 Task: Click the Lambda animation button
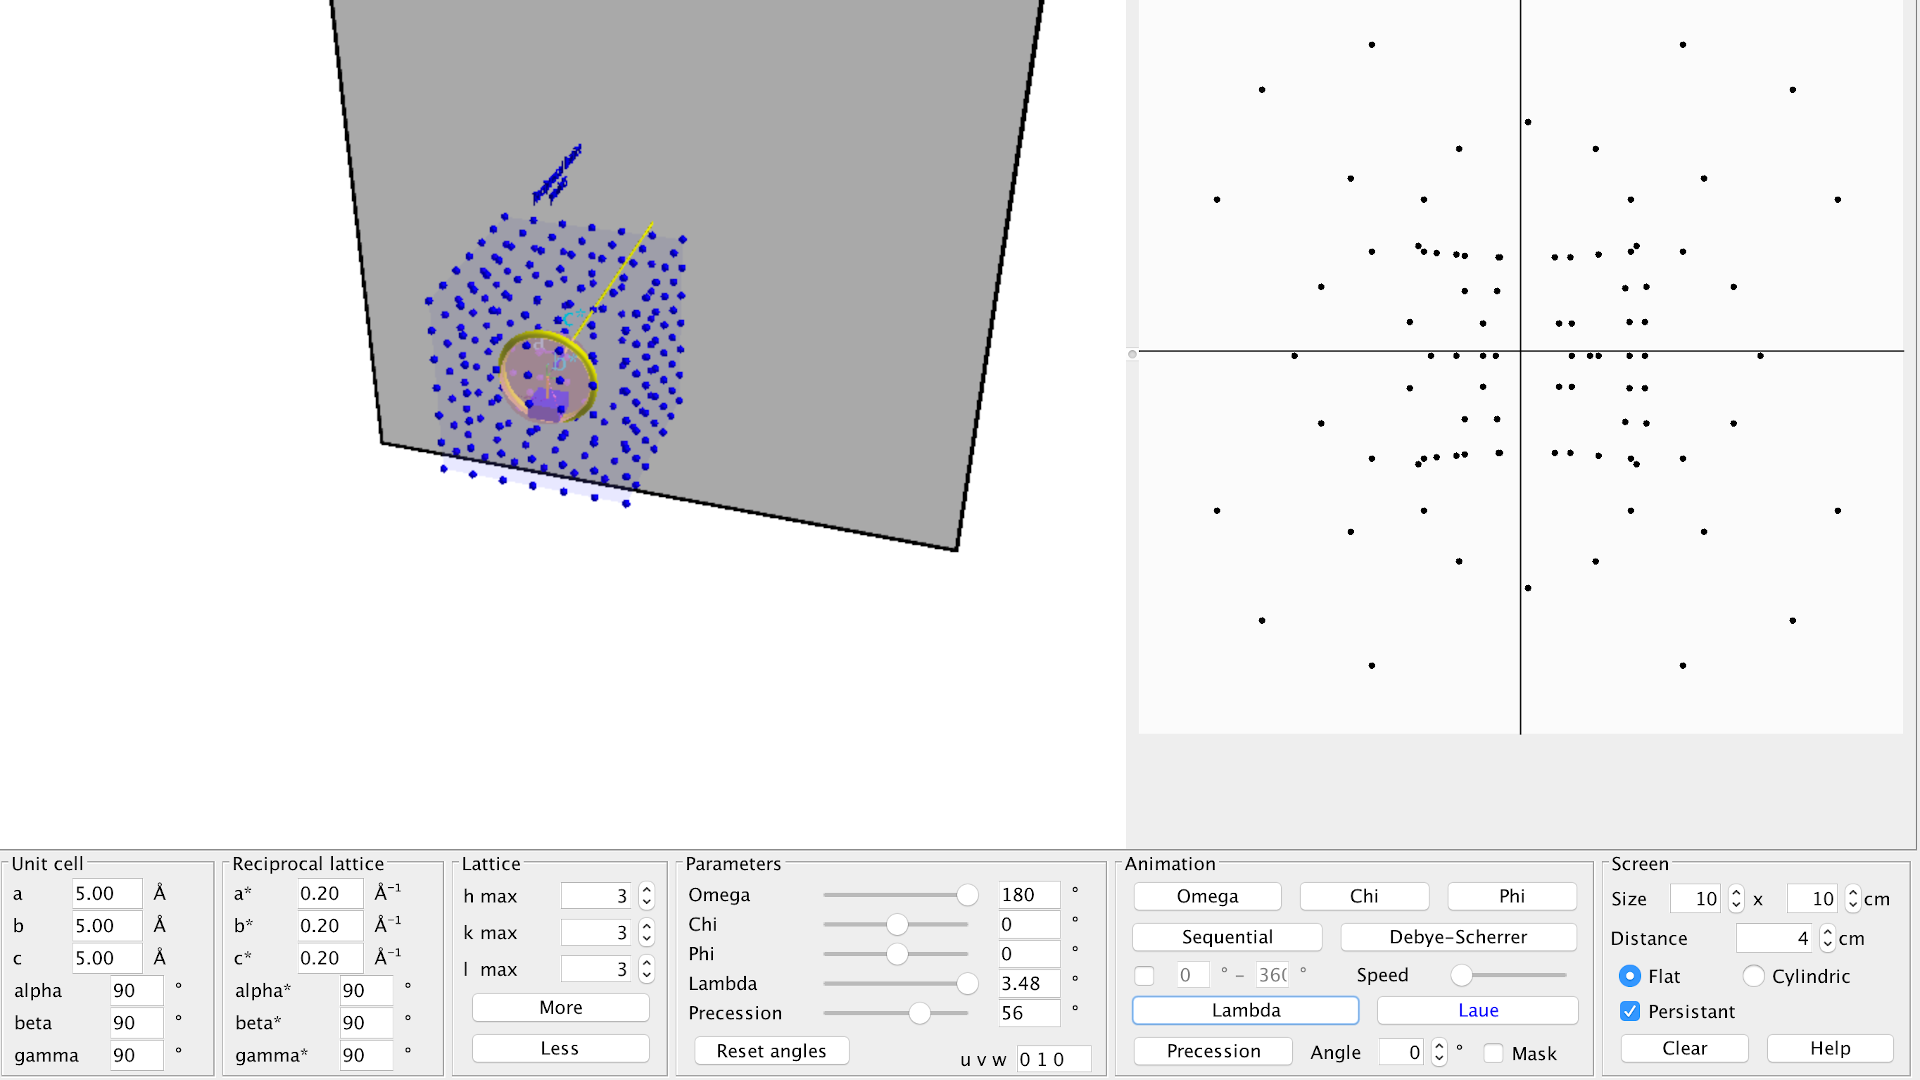(x=1244, y=1009)
